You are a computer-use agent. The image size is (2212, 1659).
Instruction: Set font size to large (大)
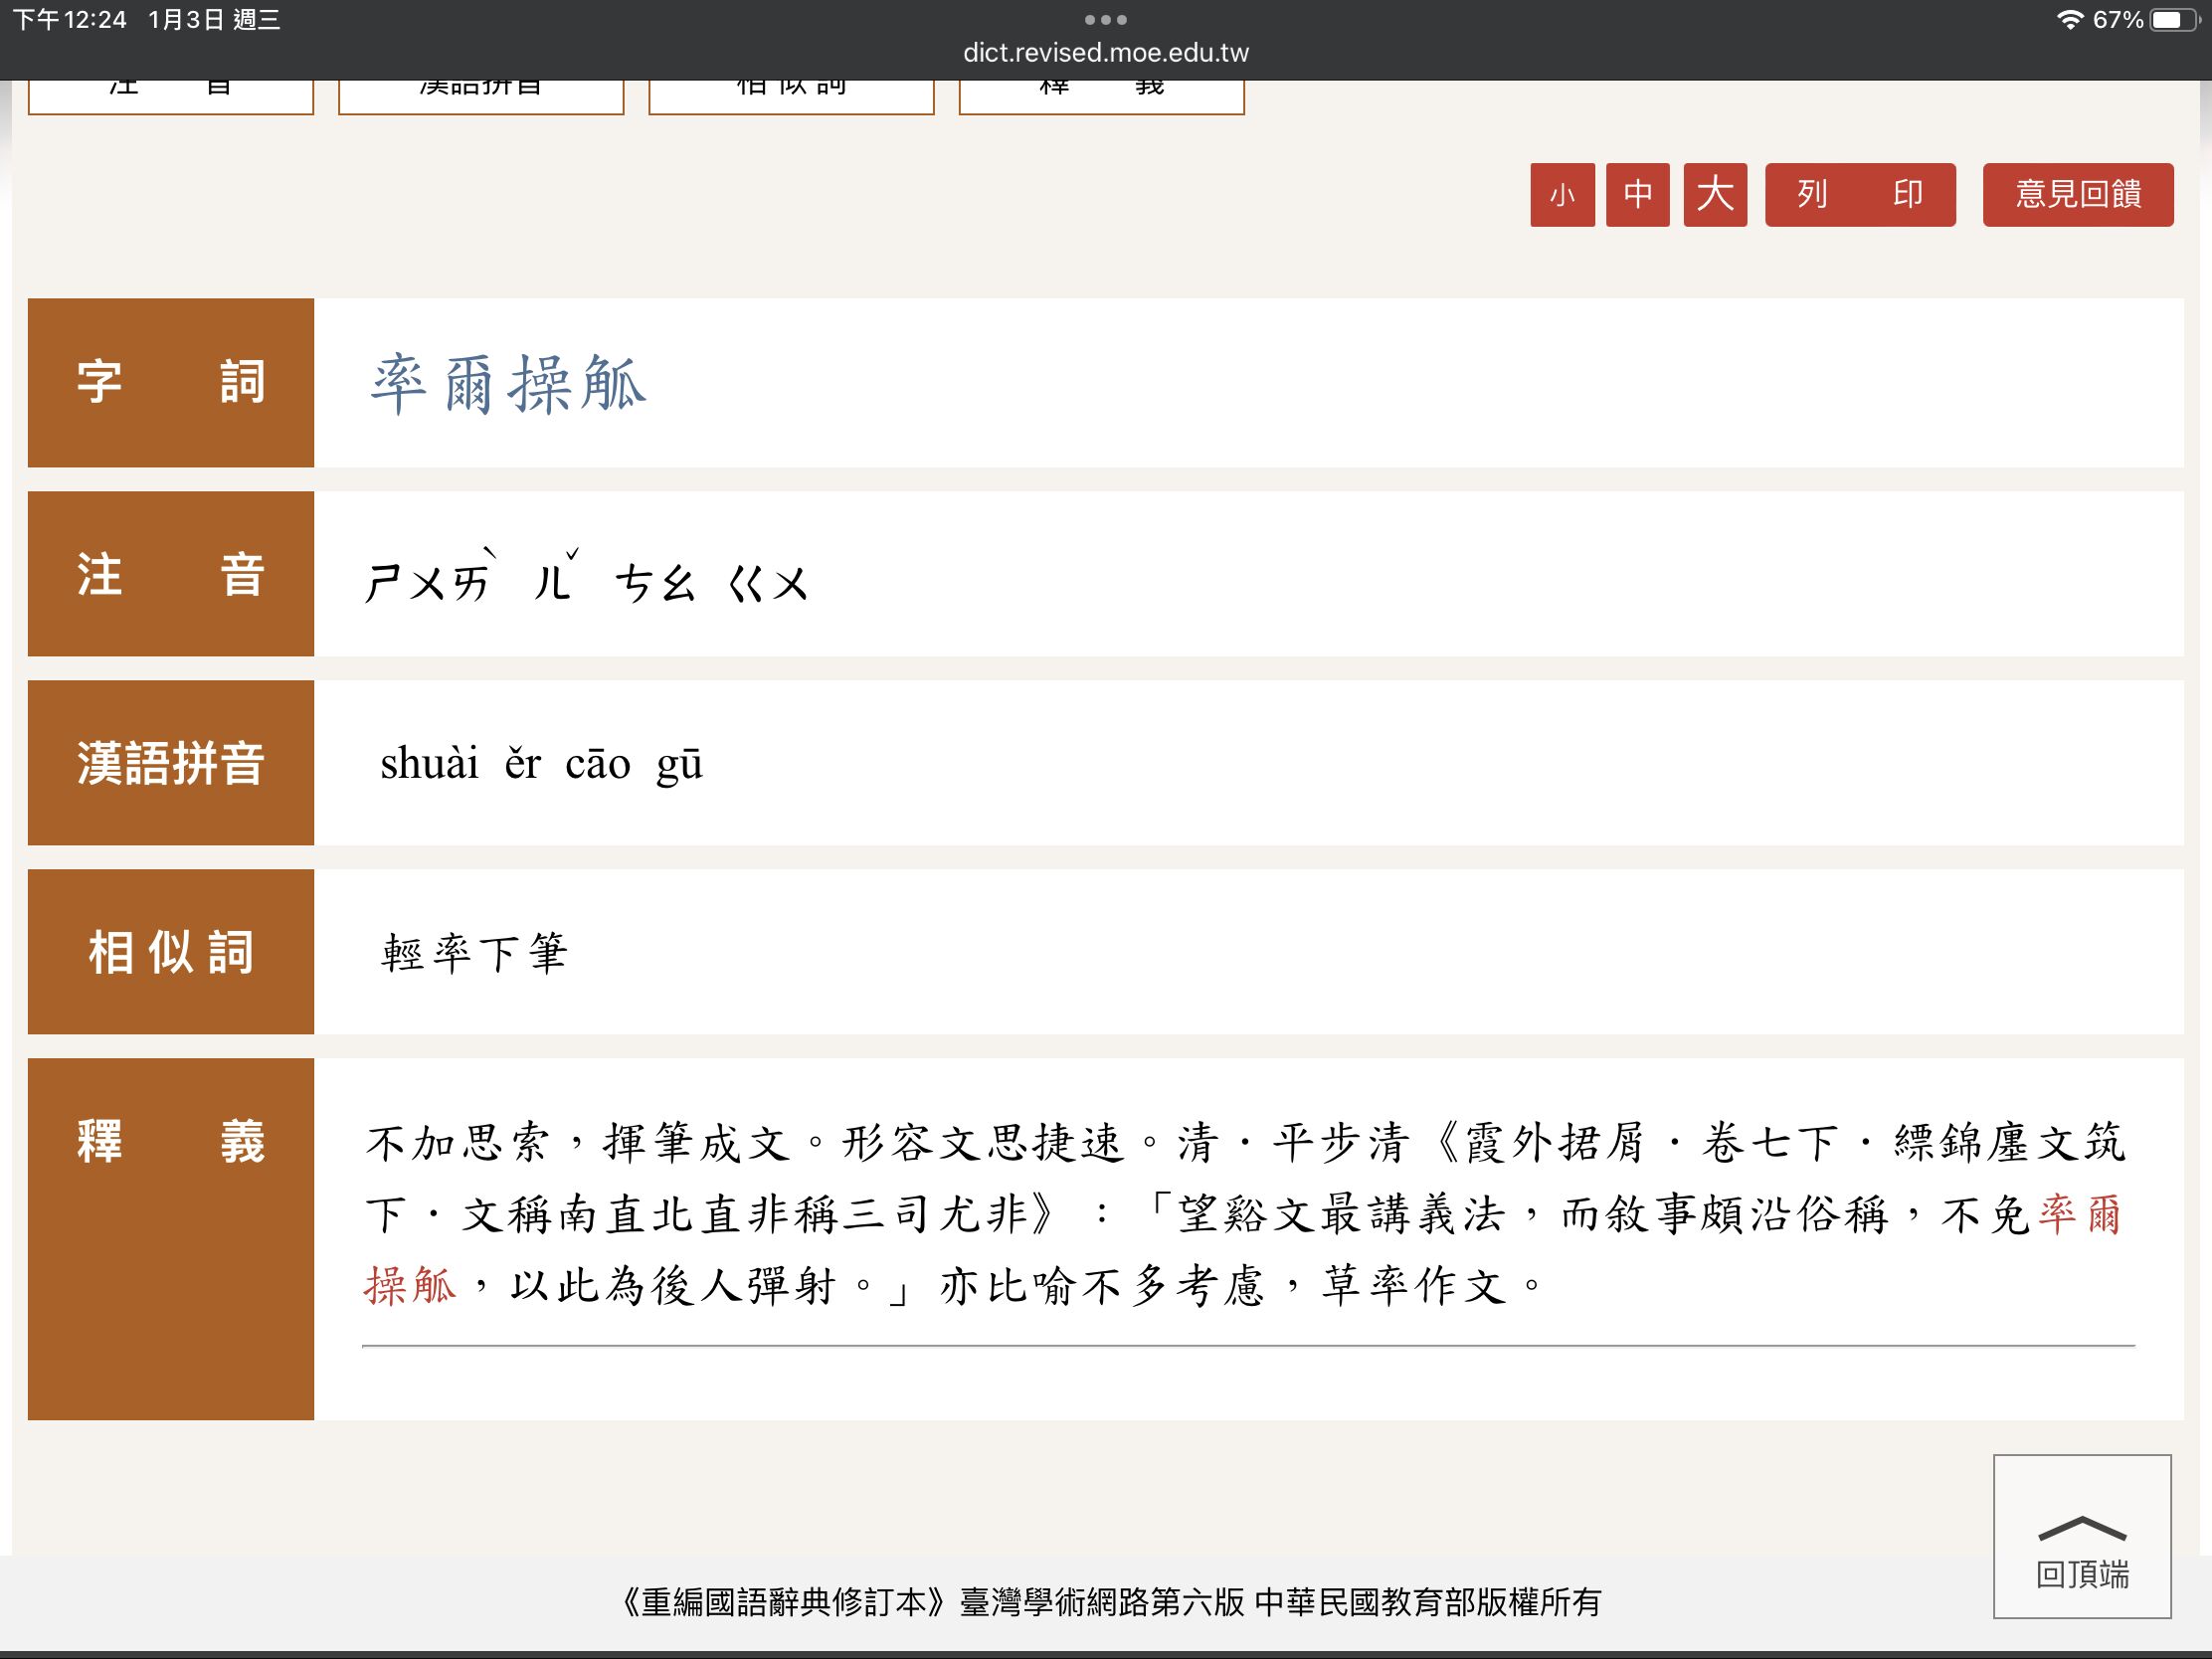[1714, 194]
